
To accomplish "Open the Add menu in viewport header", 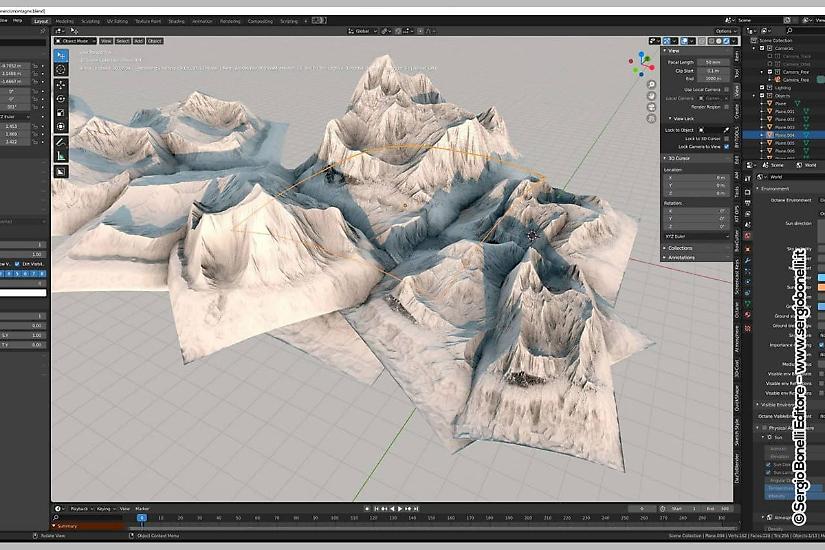I will click(139, 41).
